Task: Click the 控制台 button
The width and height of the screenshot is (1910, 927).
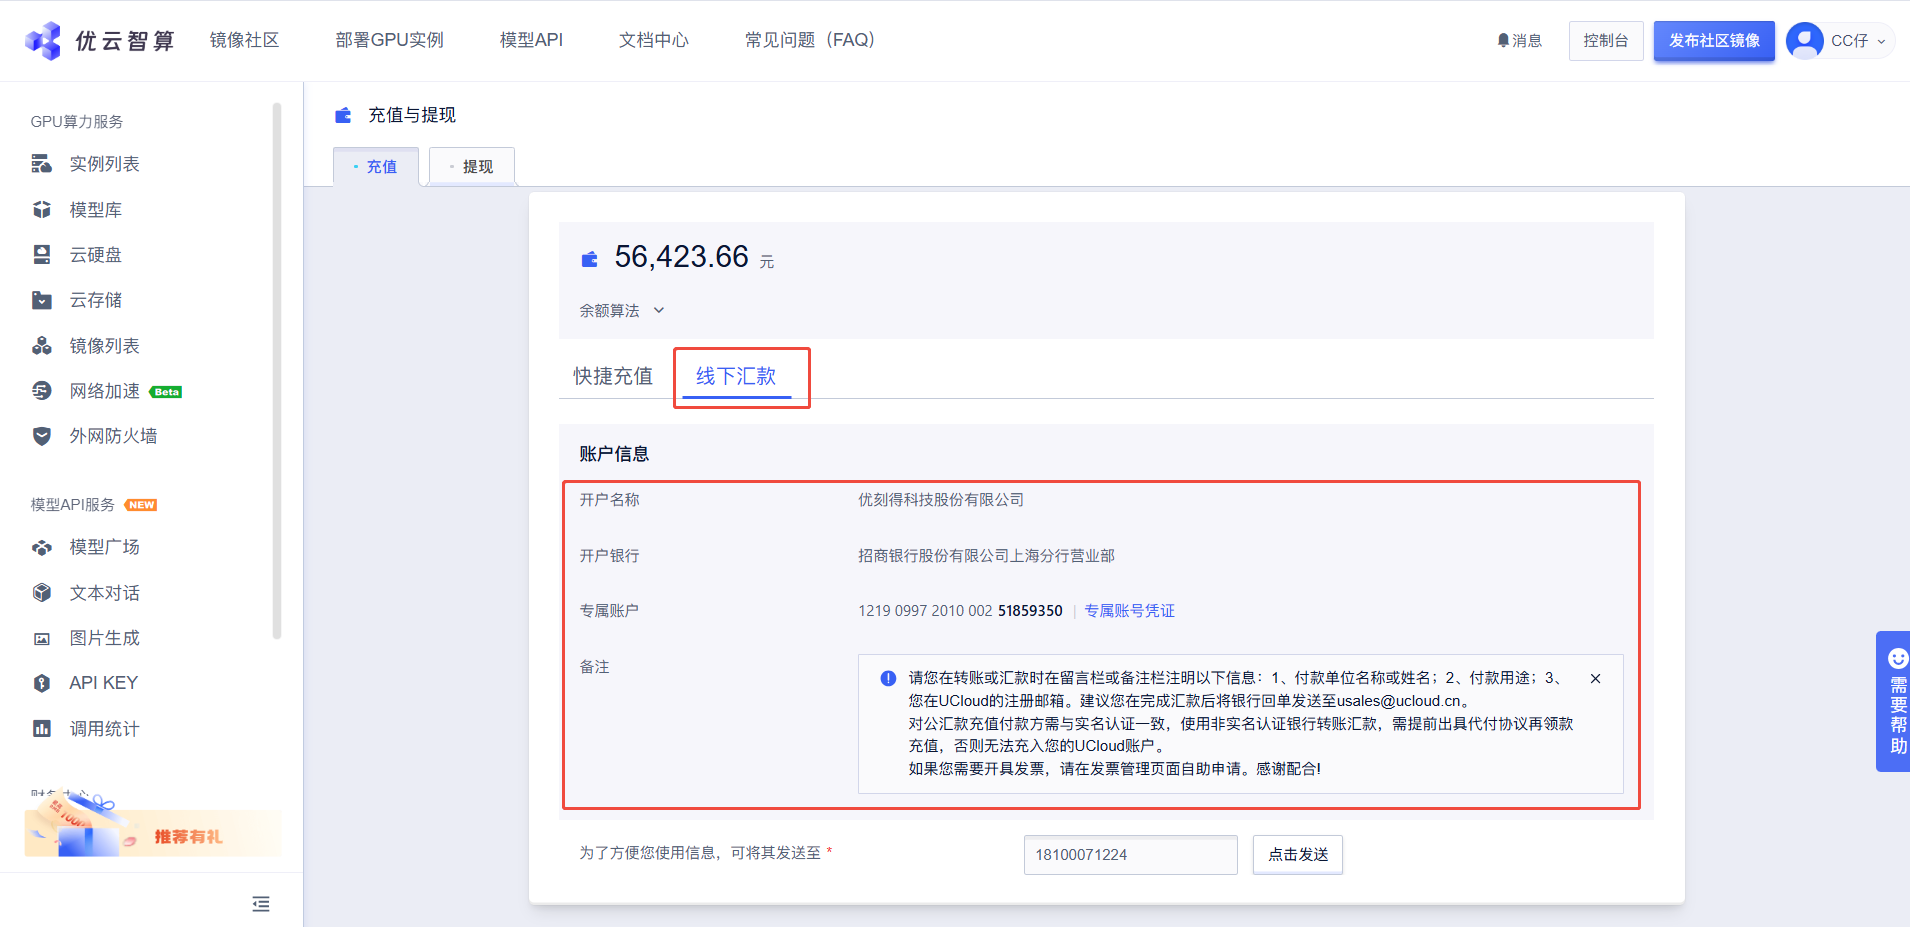Action: tap(1606, 41)
